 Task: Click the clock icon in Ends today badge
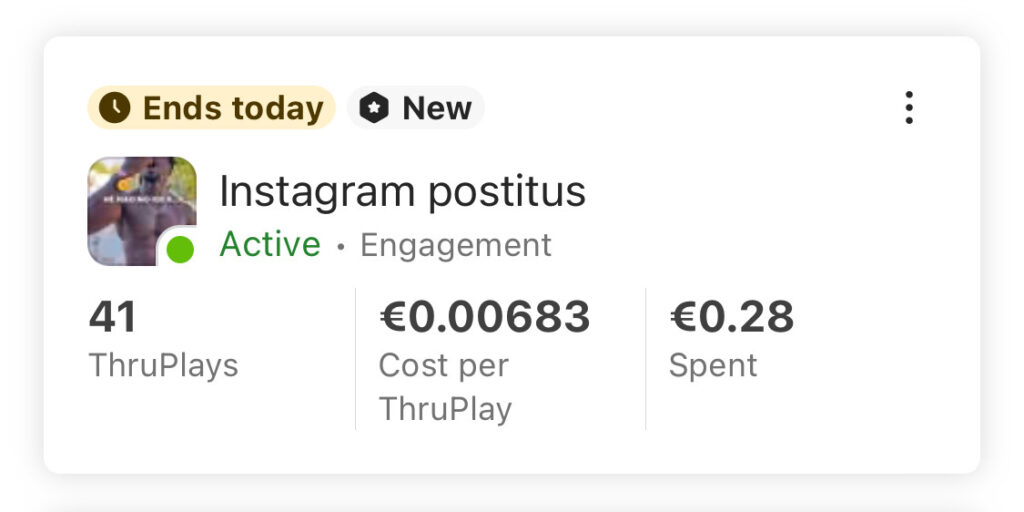pos(115,108)
